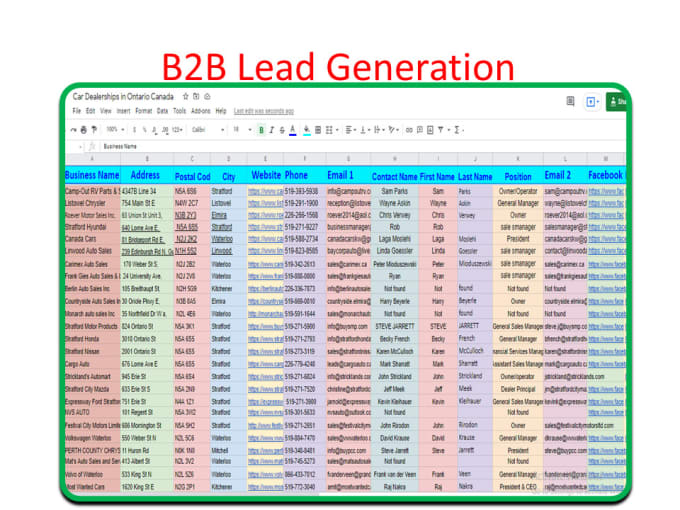Viewport: 680px width, 510px height.
Task: Click the document title Car Dealerships in Ontario Canada
Action: 123,96
